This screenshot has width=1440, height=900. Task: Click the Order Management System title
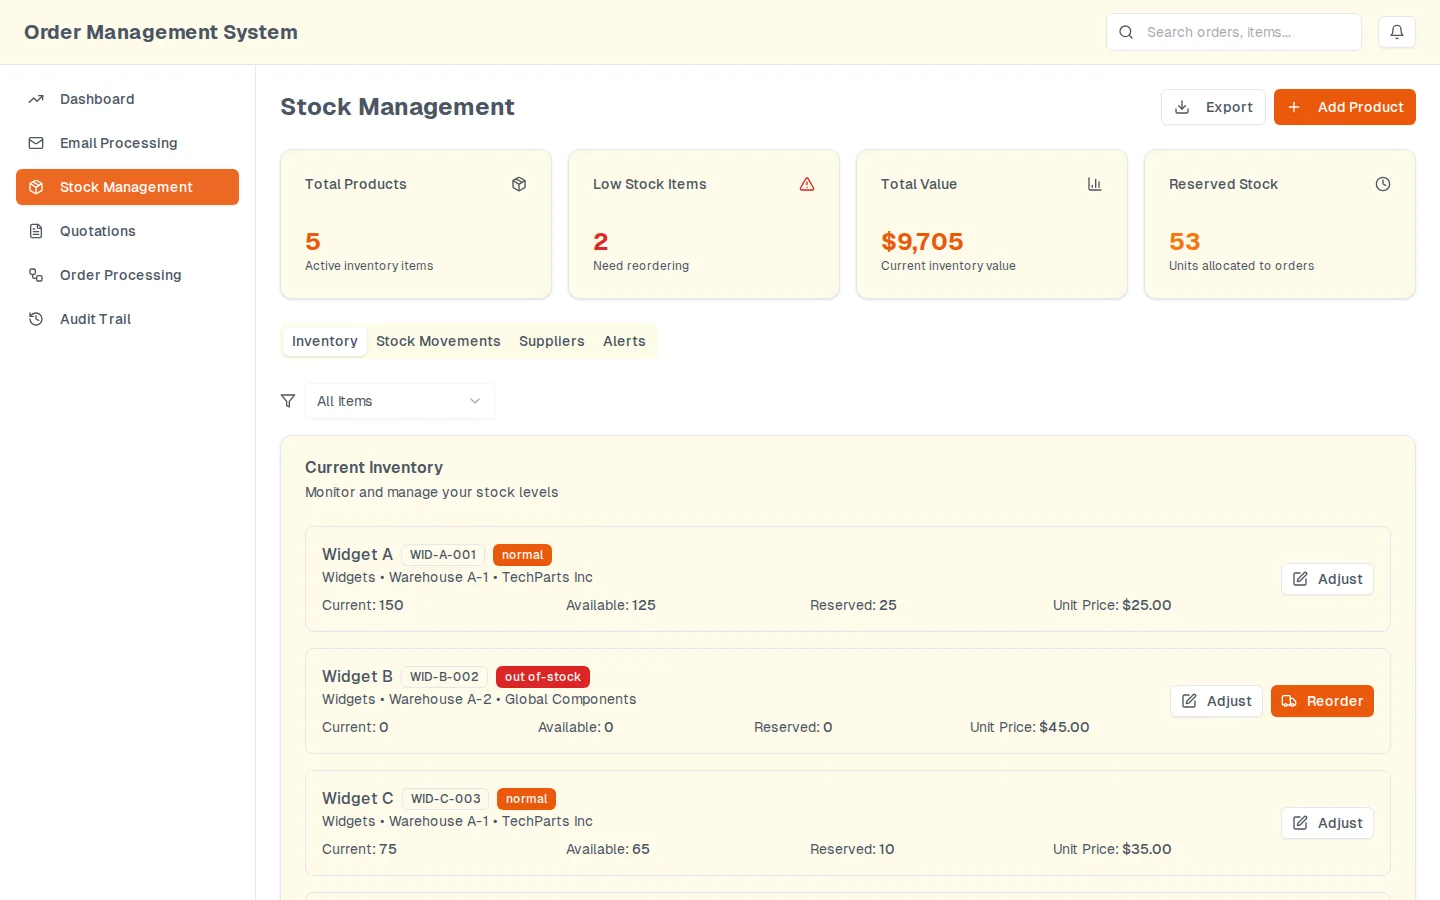(x=161, y=32)
